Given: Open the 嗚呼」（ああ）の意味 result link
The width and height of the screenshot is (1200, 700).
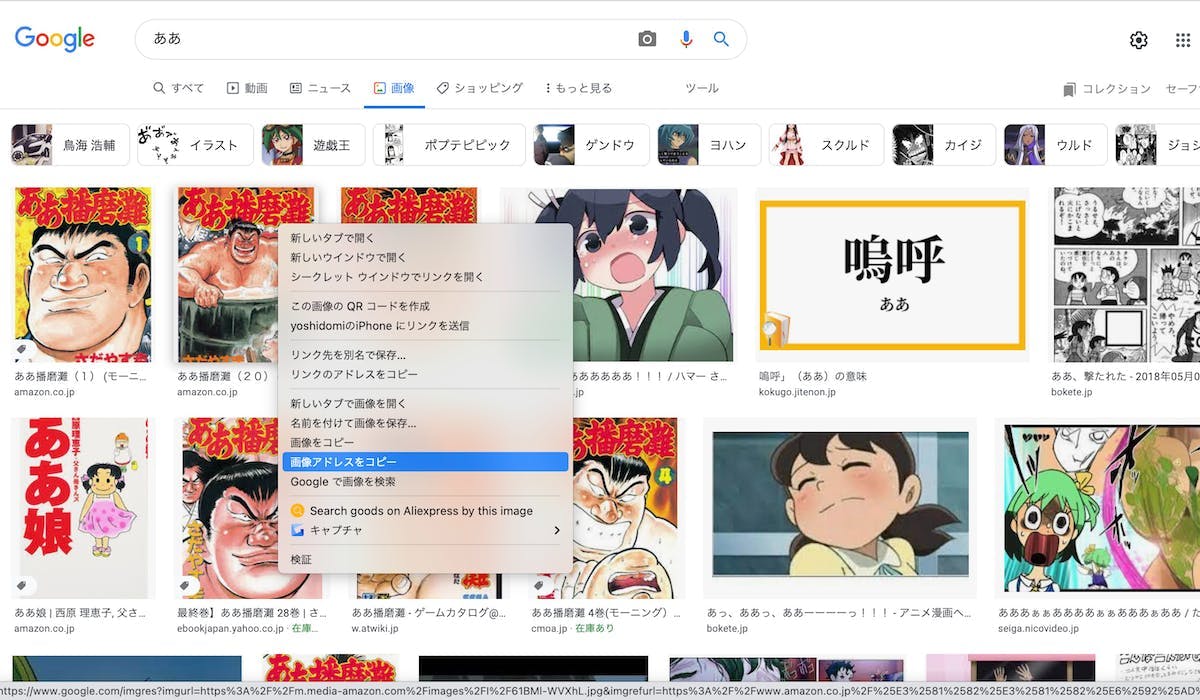Looking at the screenshot, I should [x=813, y=377].
